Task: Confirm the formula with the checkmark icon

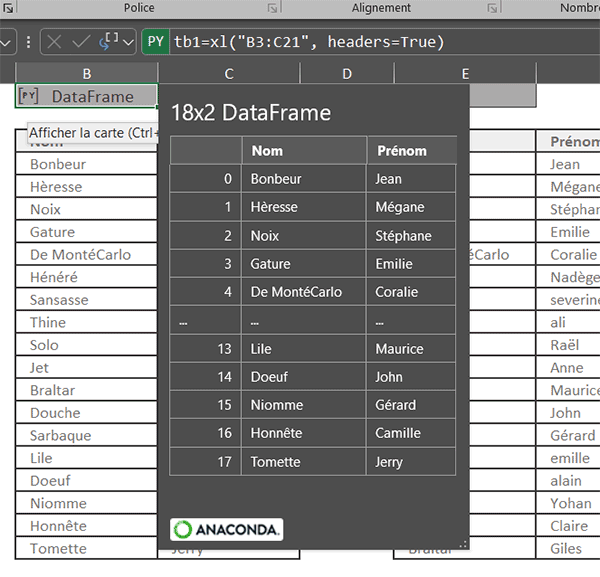Action: (81, 42)
